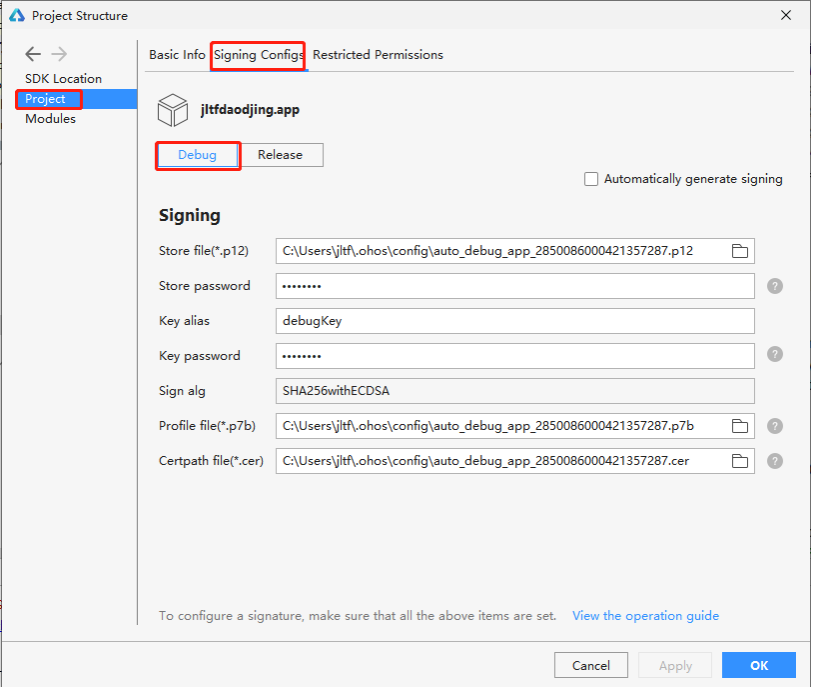Browse for Profile file p7b folder icon
The image size is (813, 689).
tap(739, 427)
